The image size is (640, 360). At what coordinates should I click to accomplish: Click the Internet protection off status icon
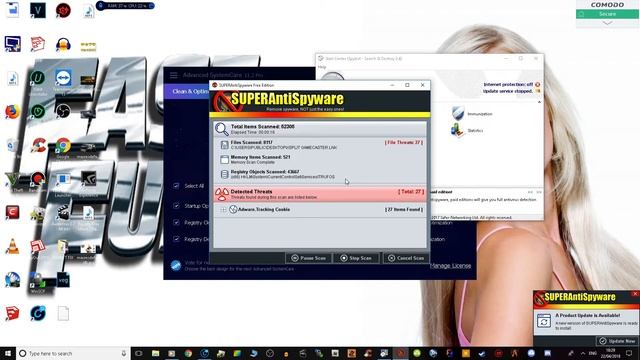pyautogui.click(x=538, y=84)
